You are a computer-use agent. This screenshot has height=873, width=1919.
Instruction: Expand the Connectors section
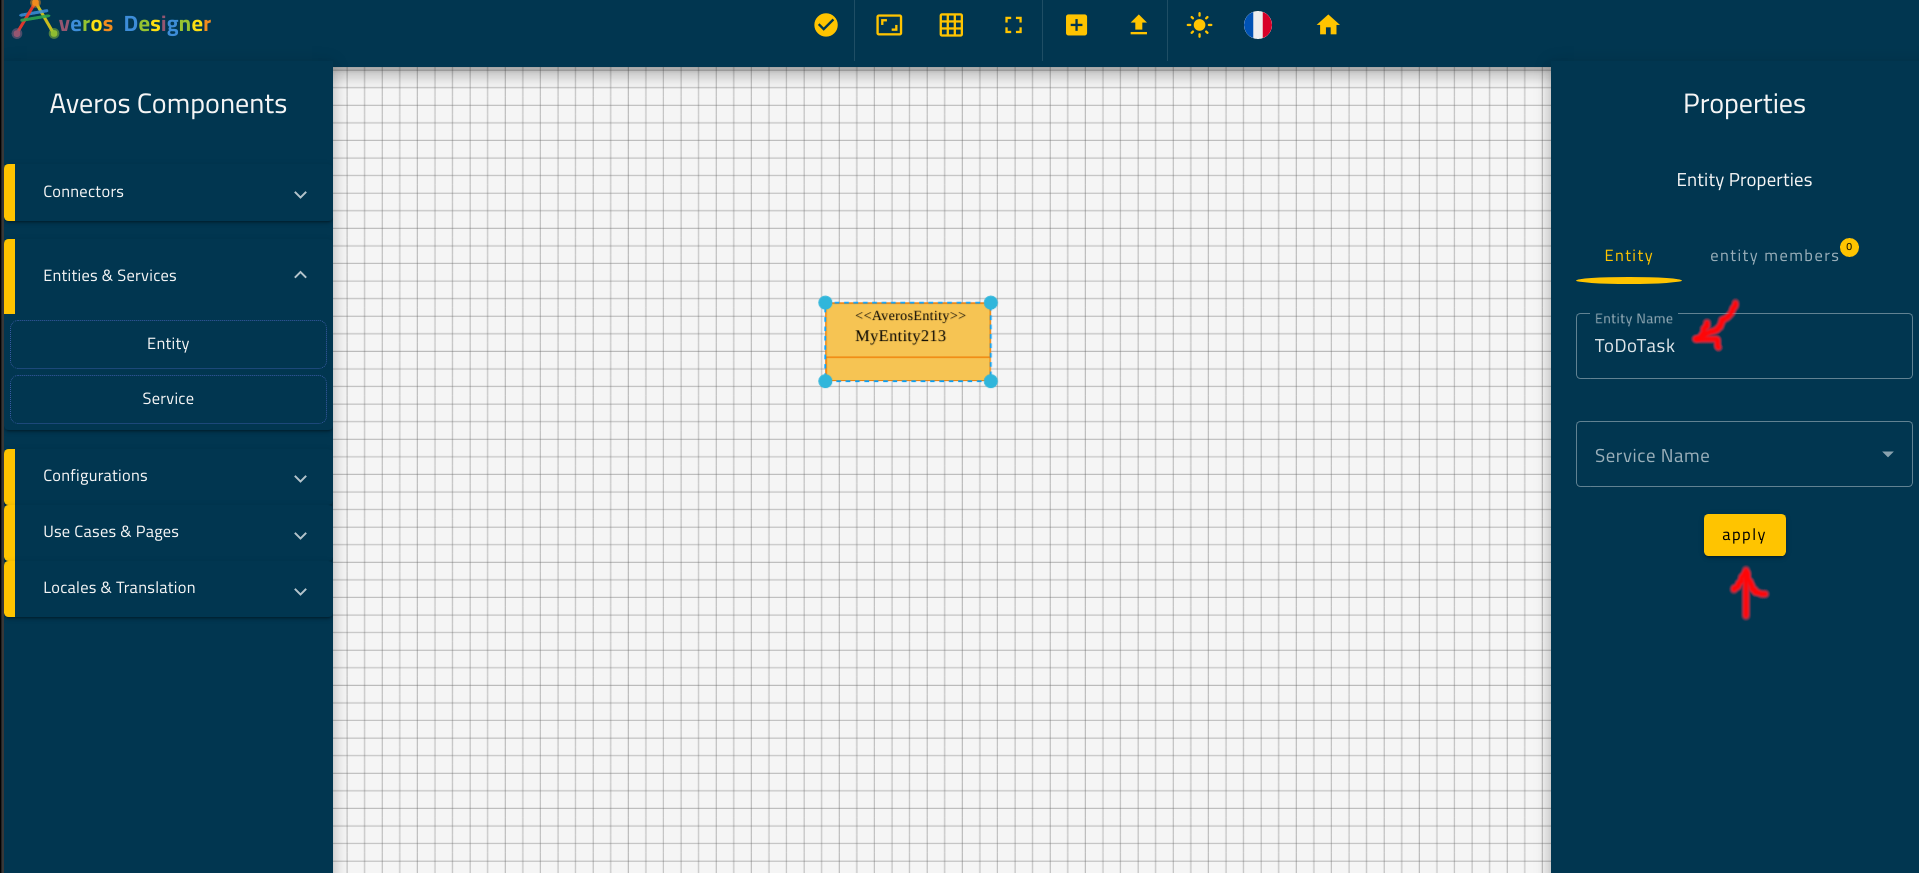pos(170,192)
